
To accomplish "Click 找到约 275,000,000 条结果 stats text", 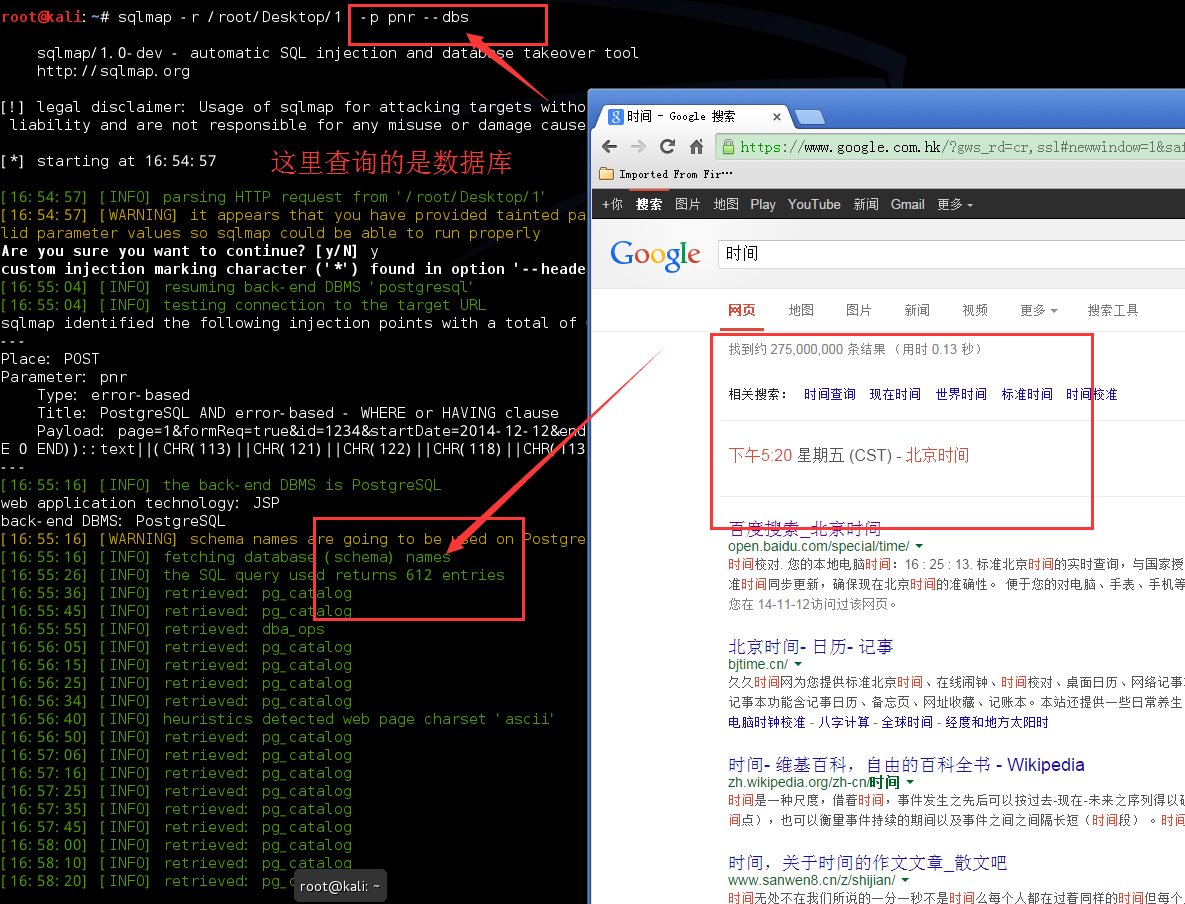I will coord(806,349).
